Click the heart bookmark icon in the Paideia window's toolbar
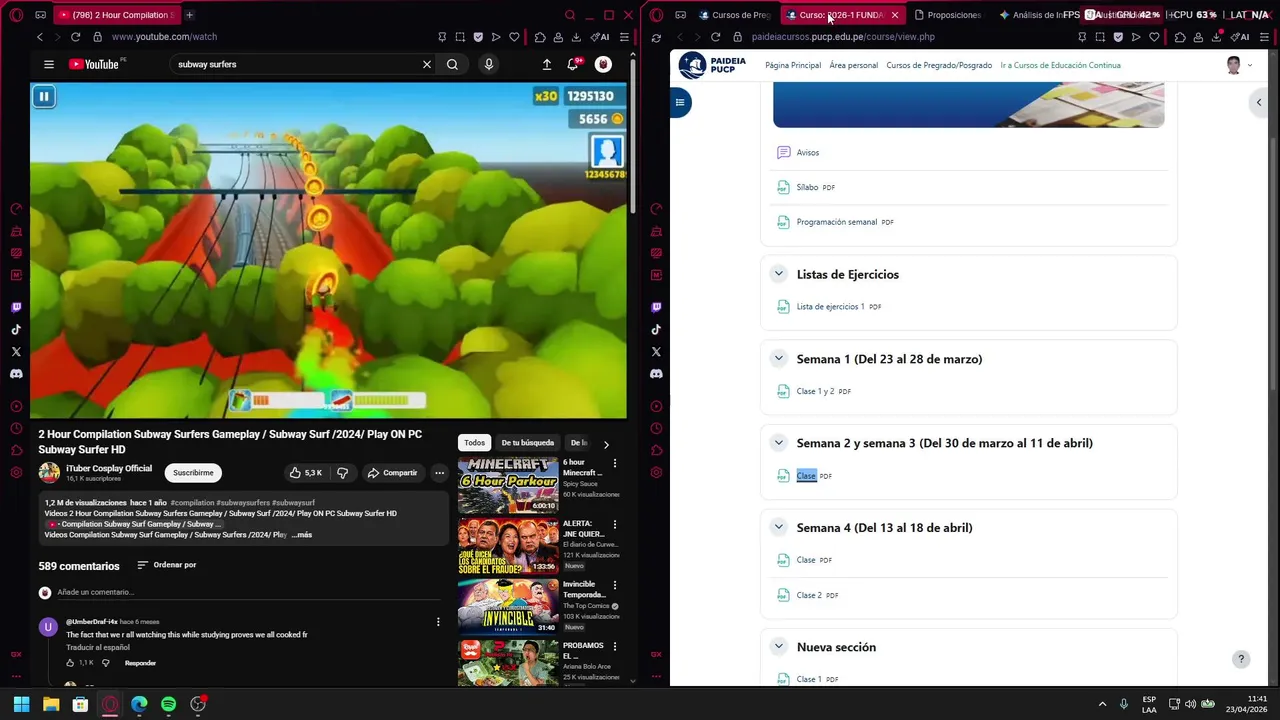This screenshot has width=1280, height=720. tap(1154, 37)
